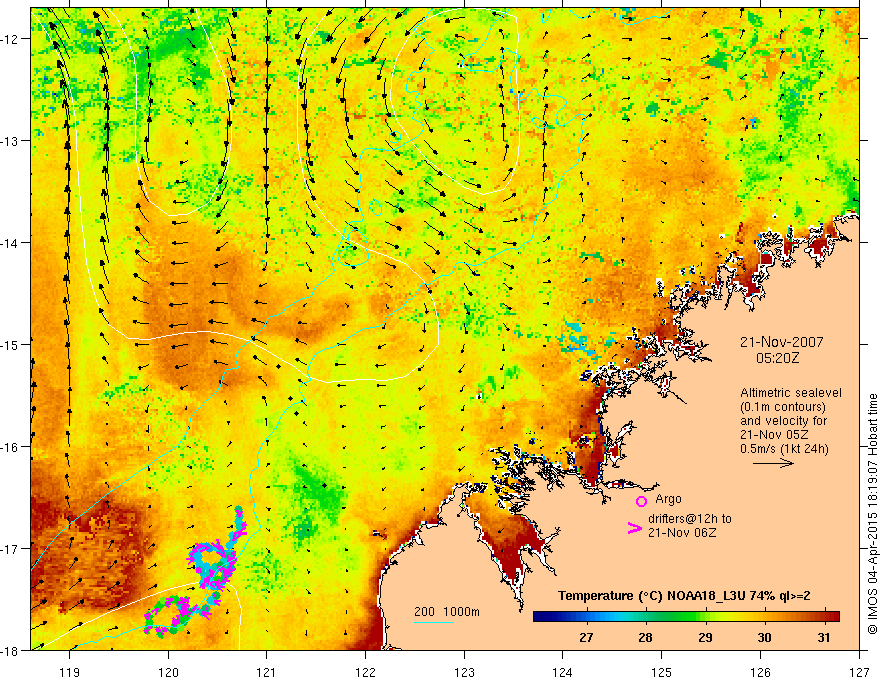Click the temperature color bar

tap(686, 617)
